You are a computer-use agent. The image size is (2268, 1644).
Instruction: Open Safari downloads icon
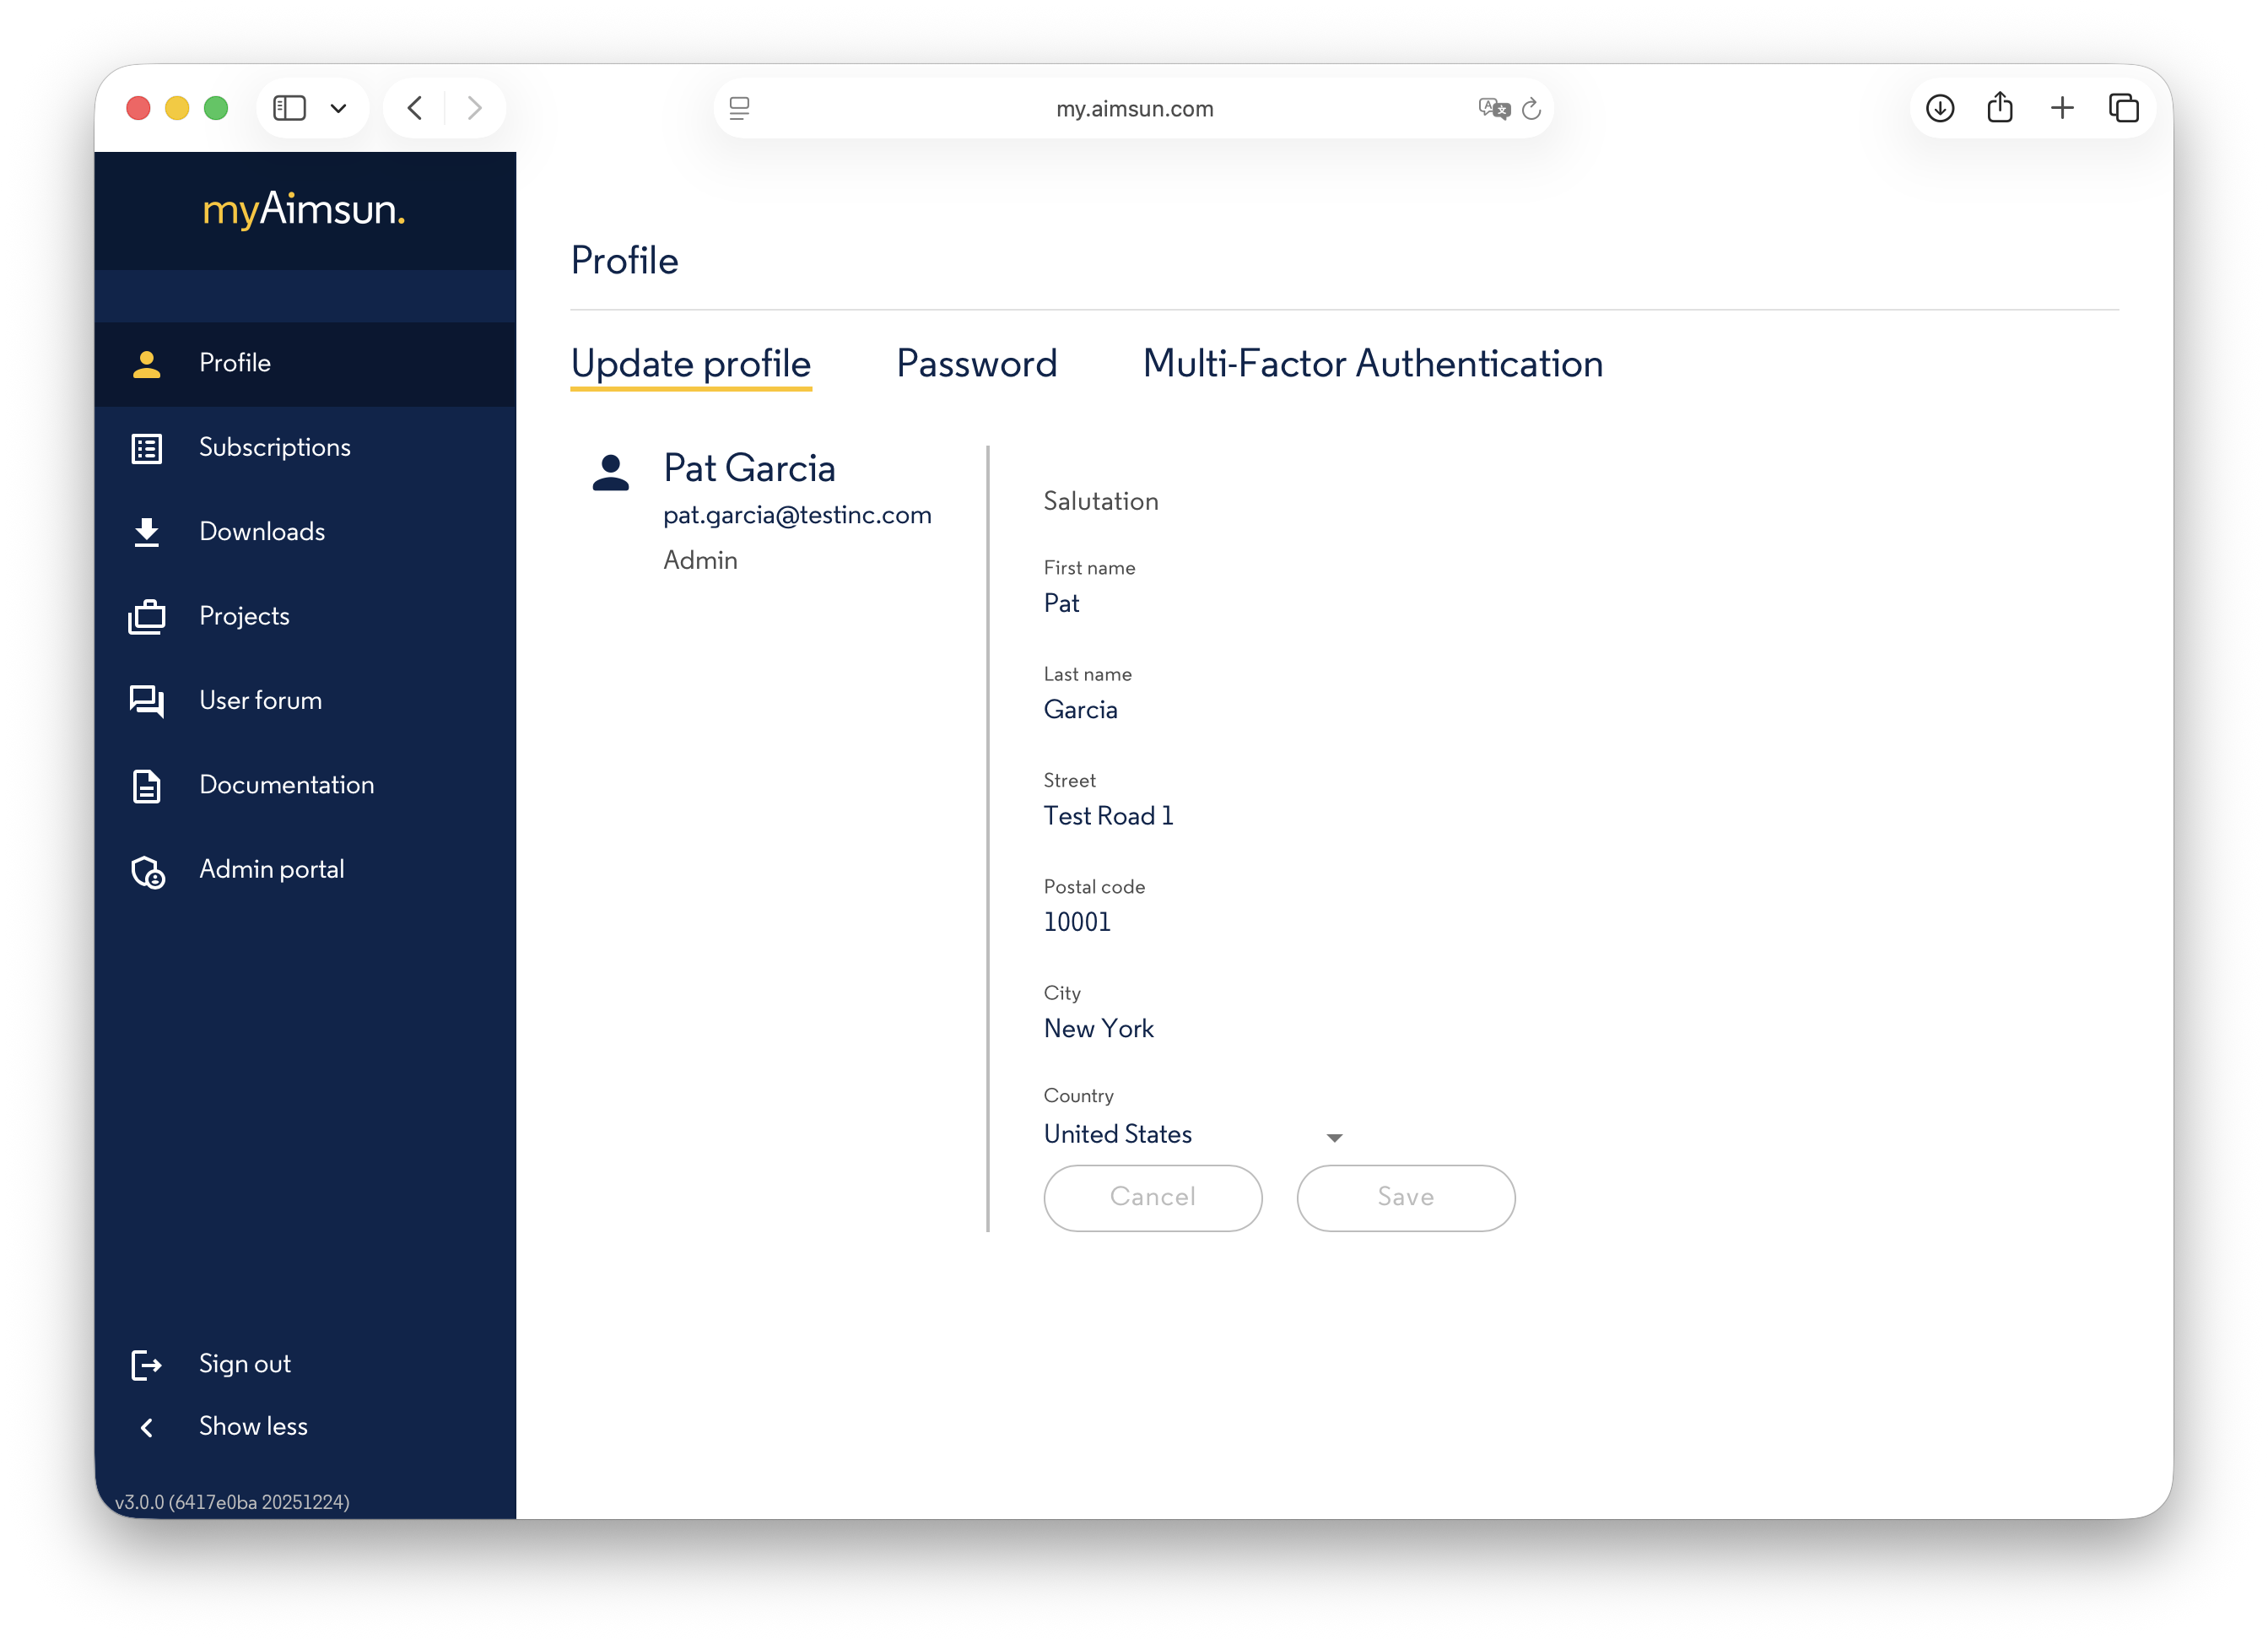tap(1940, 108)
